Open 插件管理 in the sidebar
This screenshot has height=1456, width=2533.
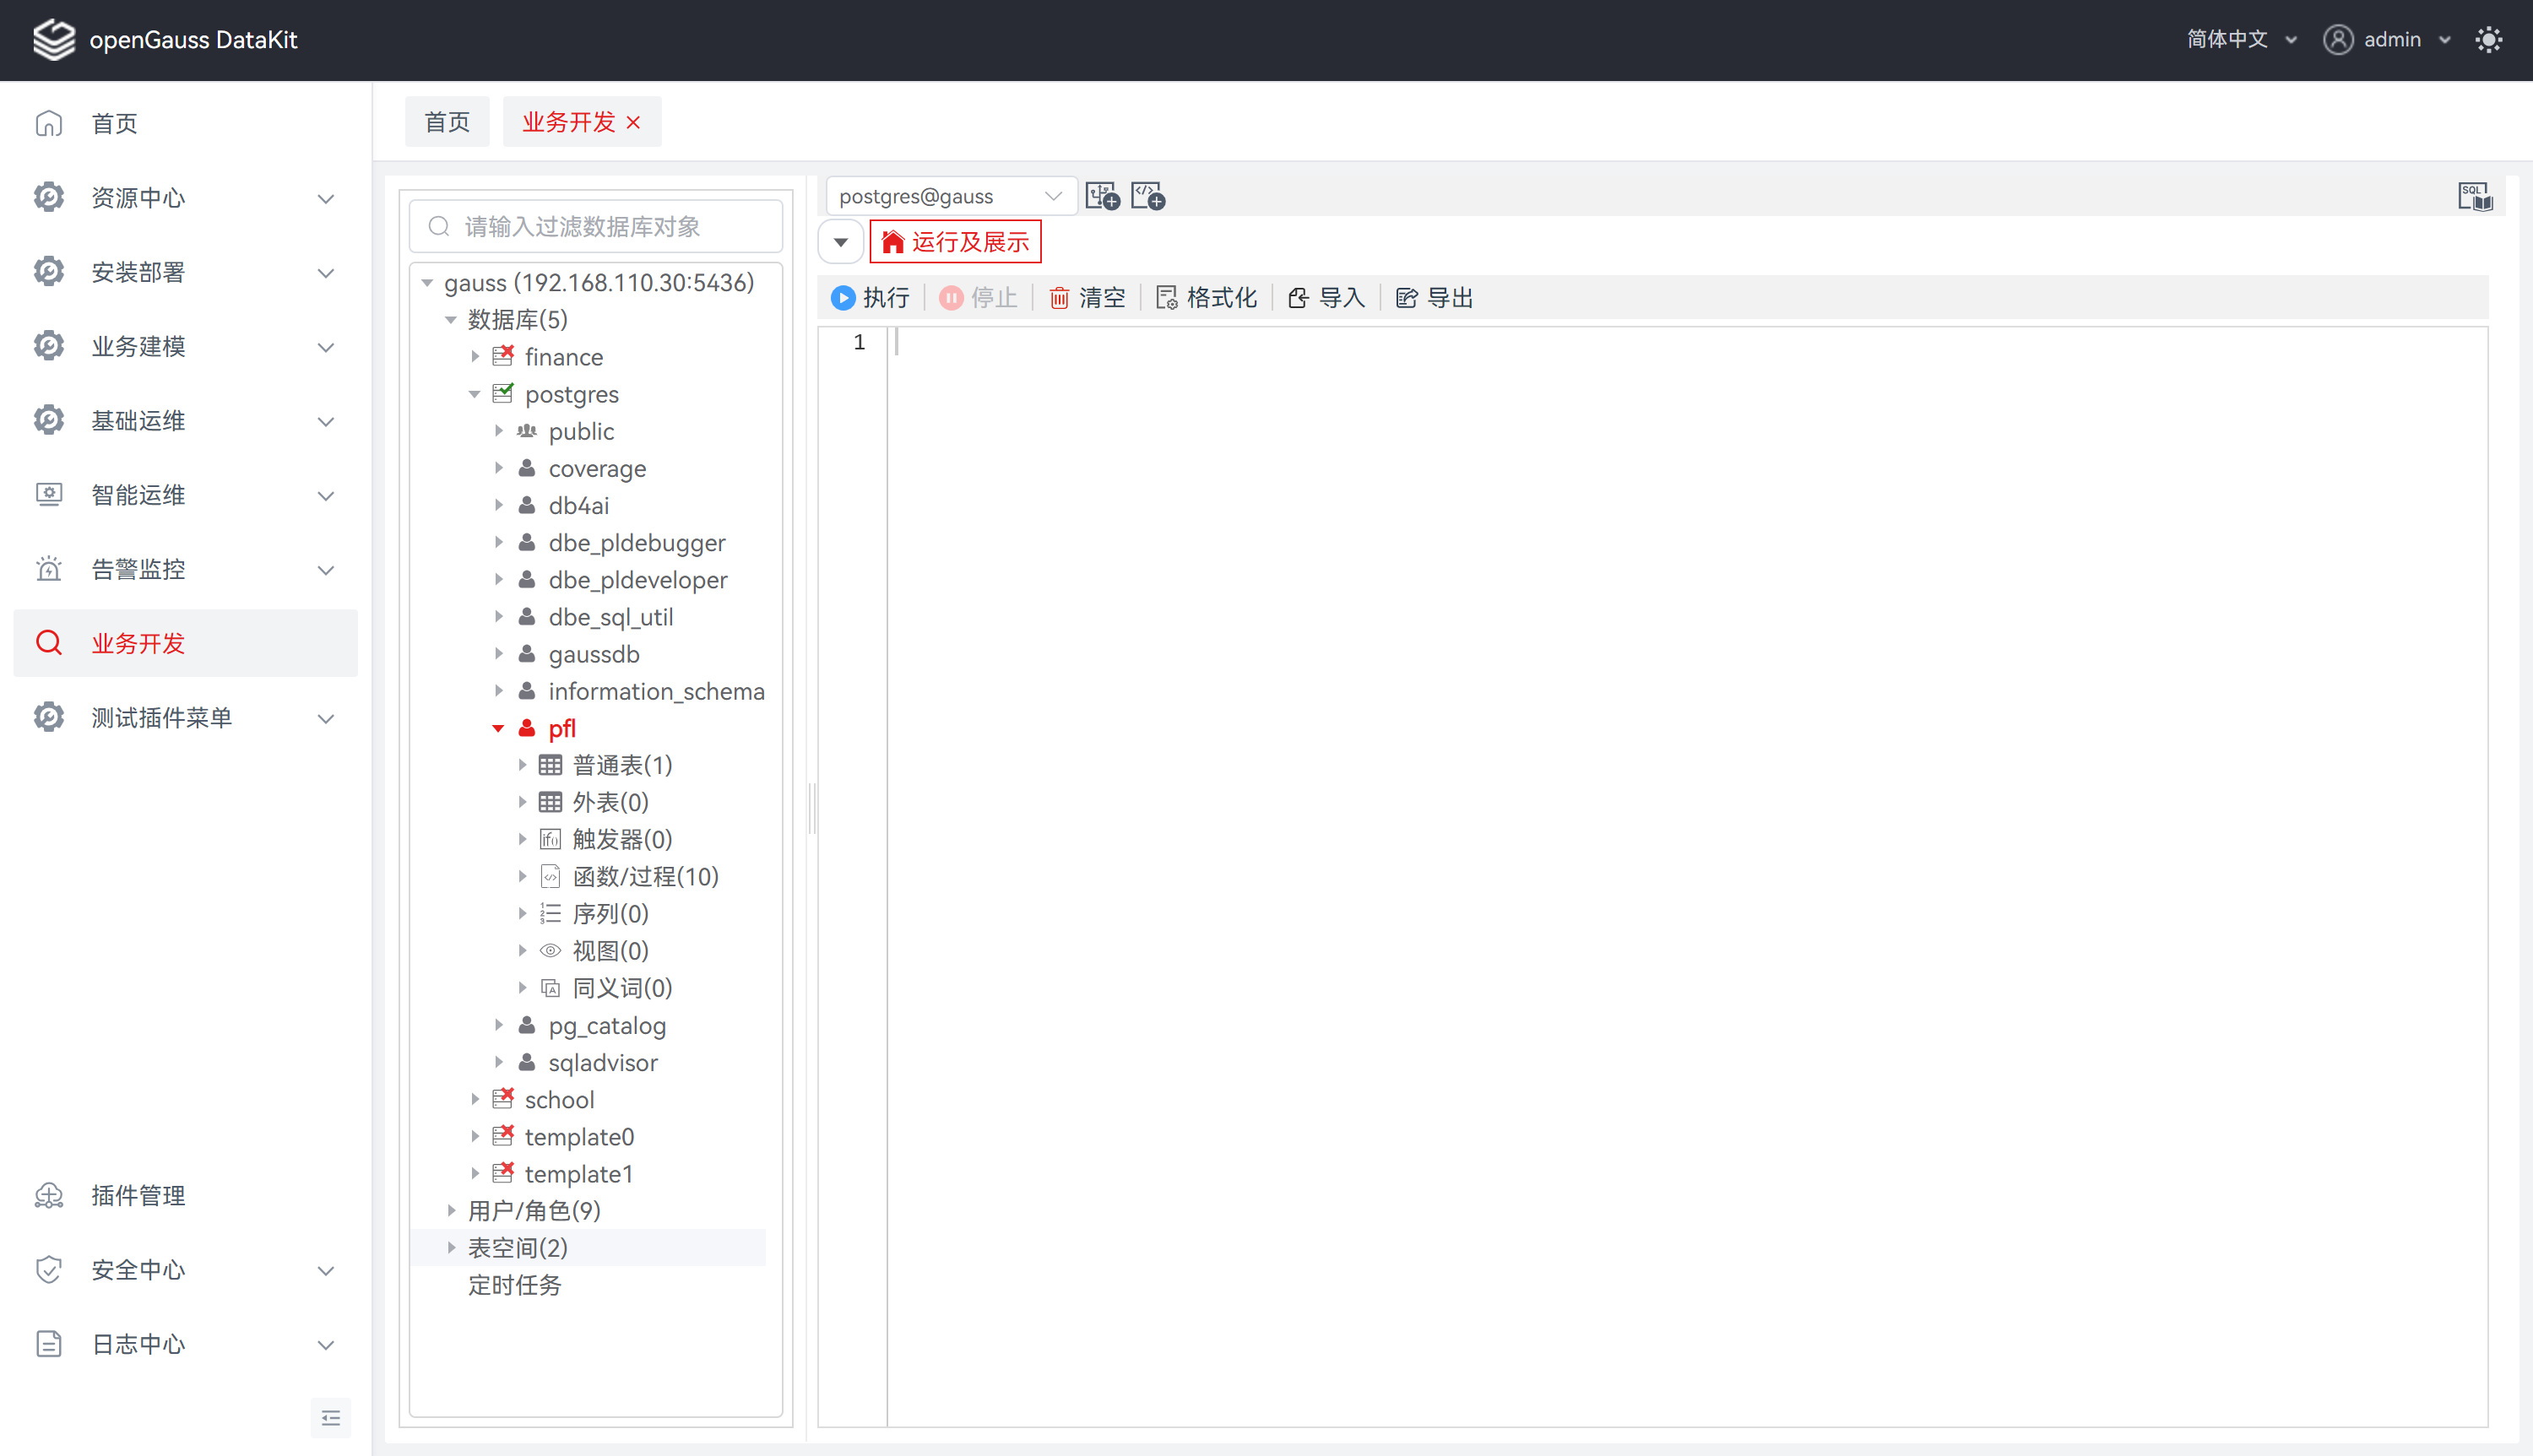pos(138,1196)
